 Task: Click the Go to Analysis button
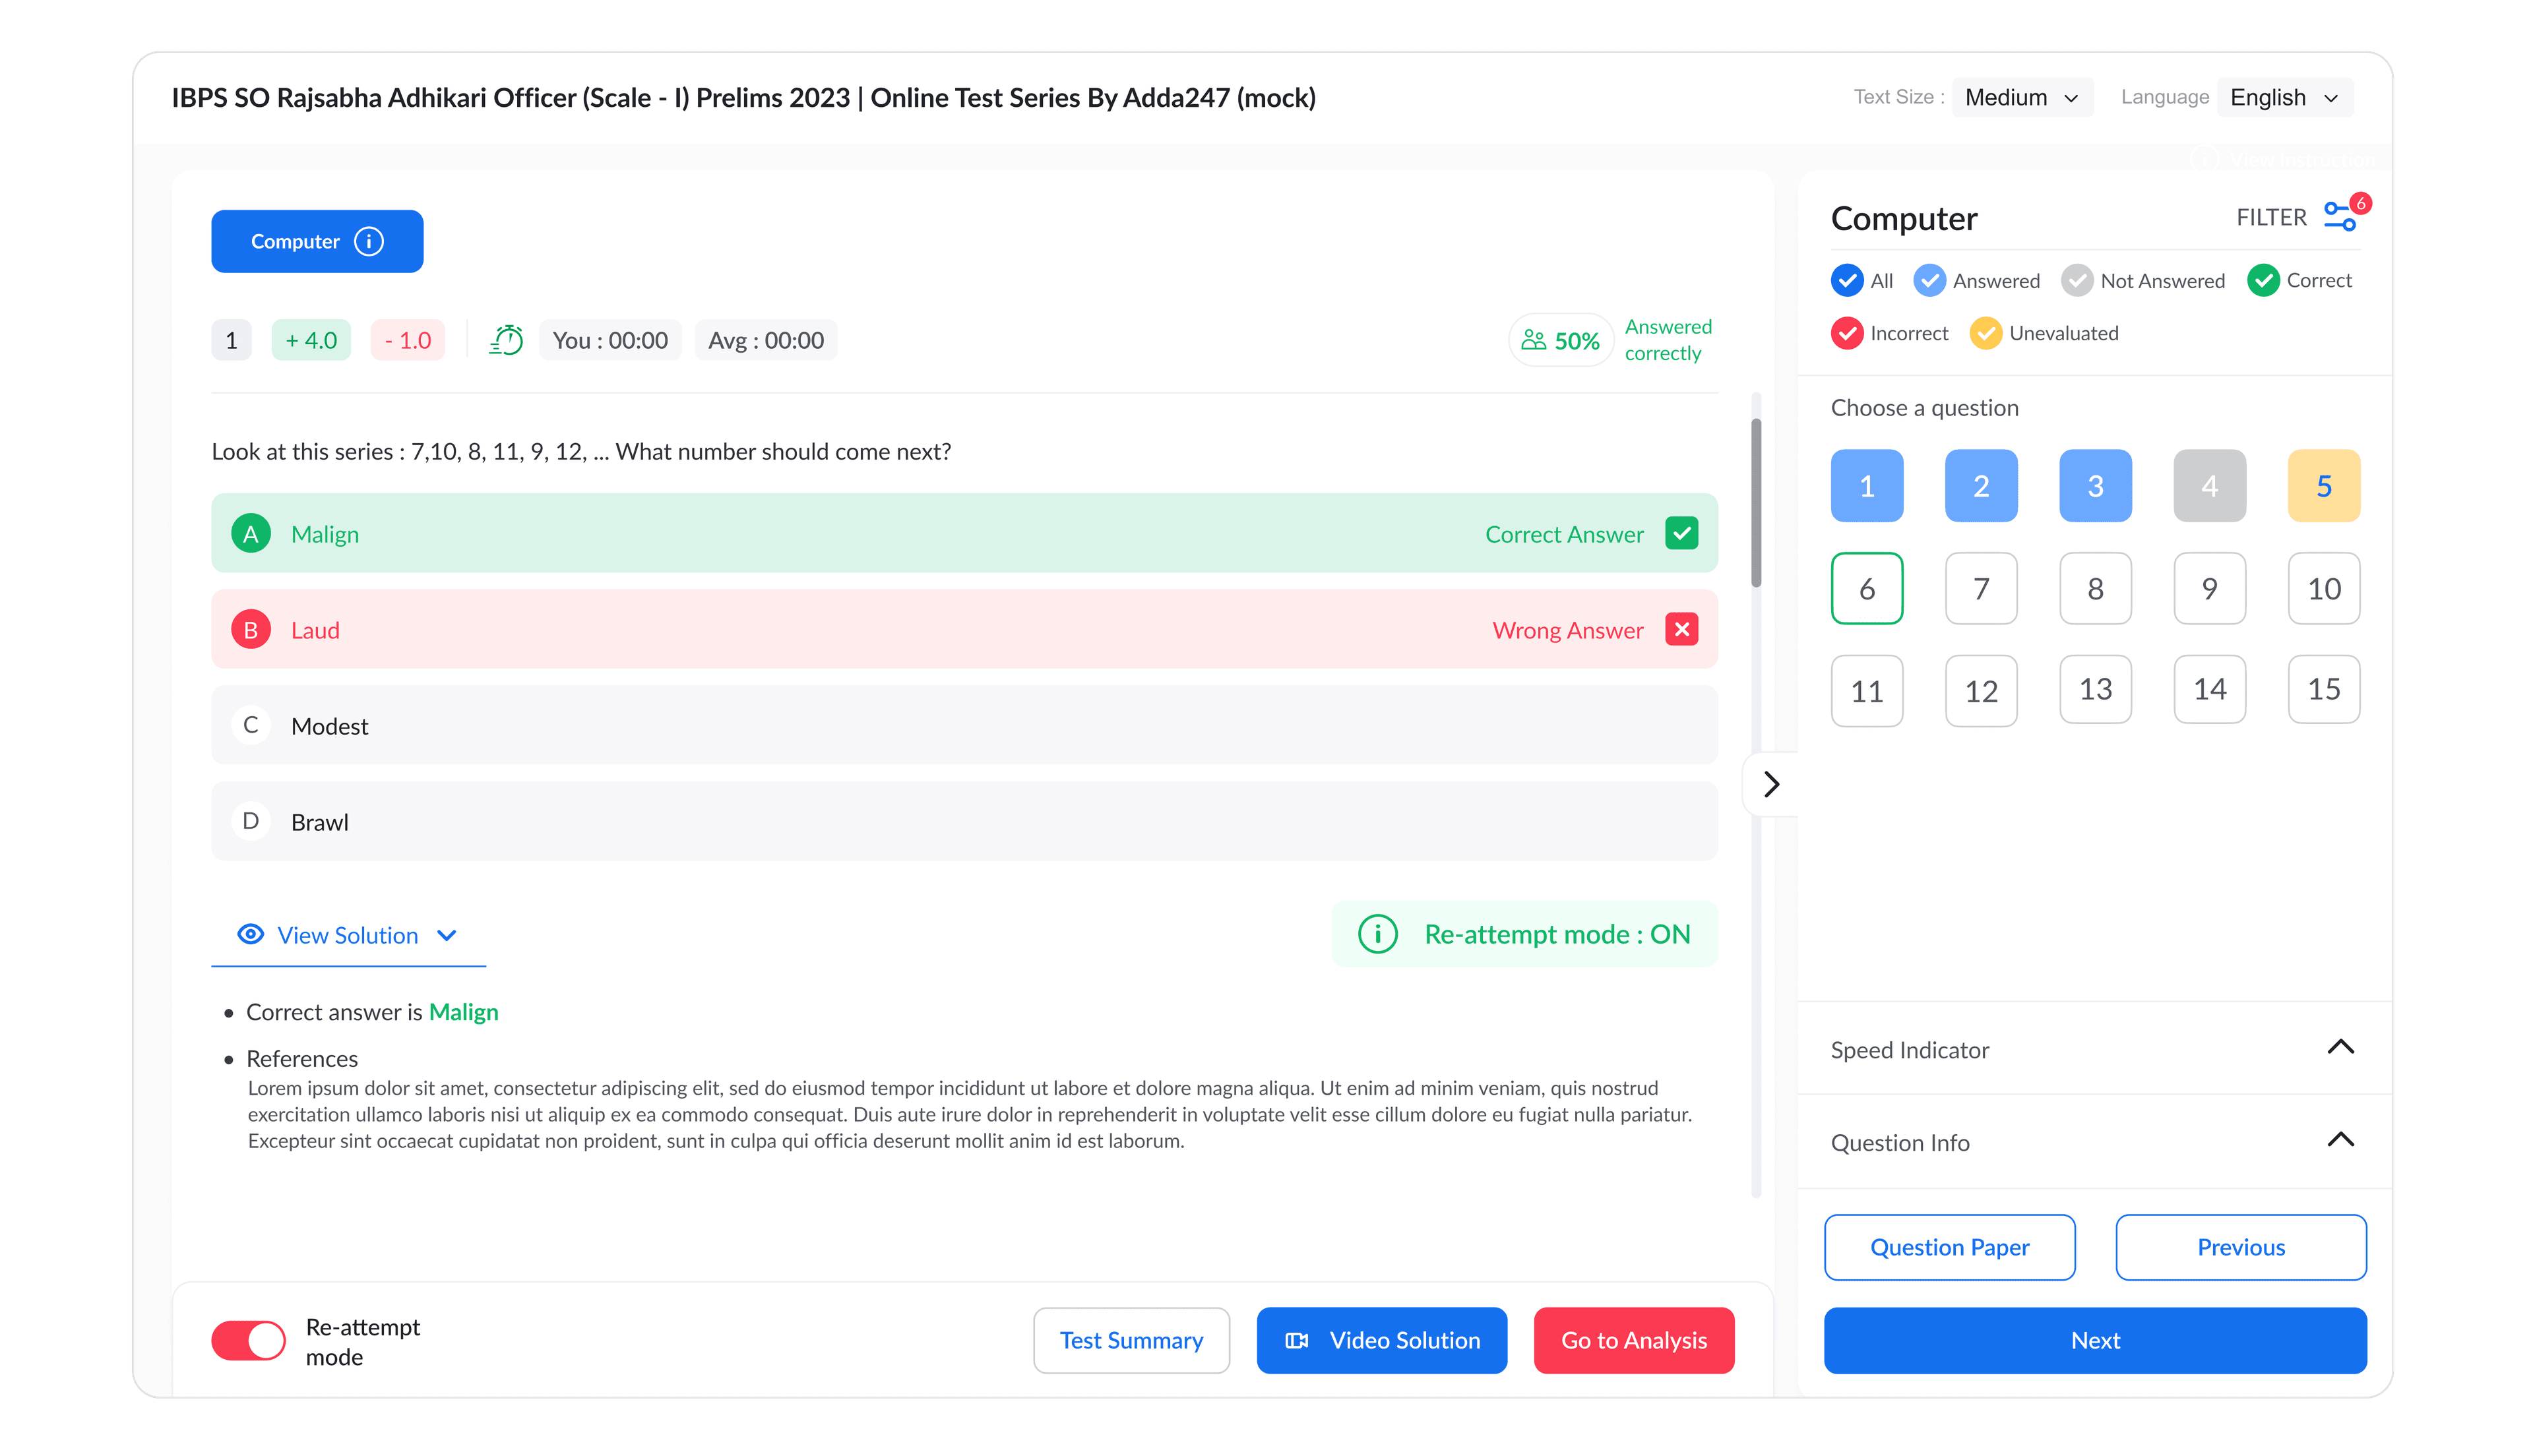pyautogui.click(x=1633, y=1341)
